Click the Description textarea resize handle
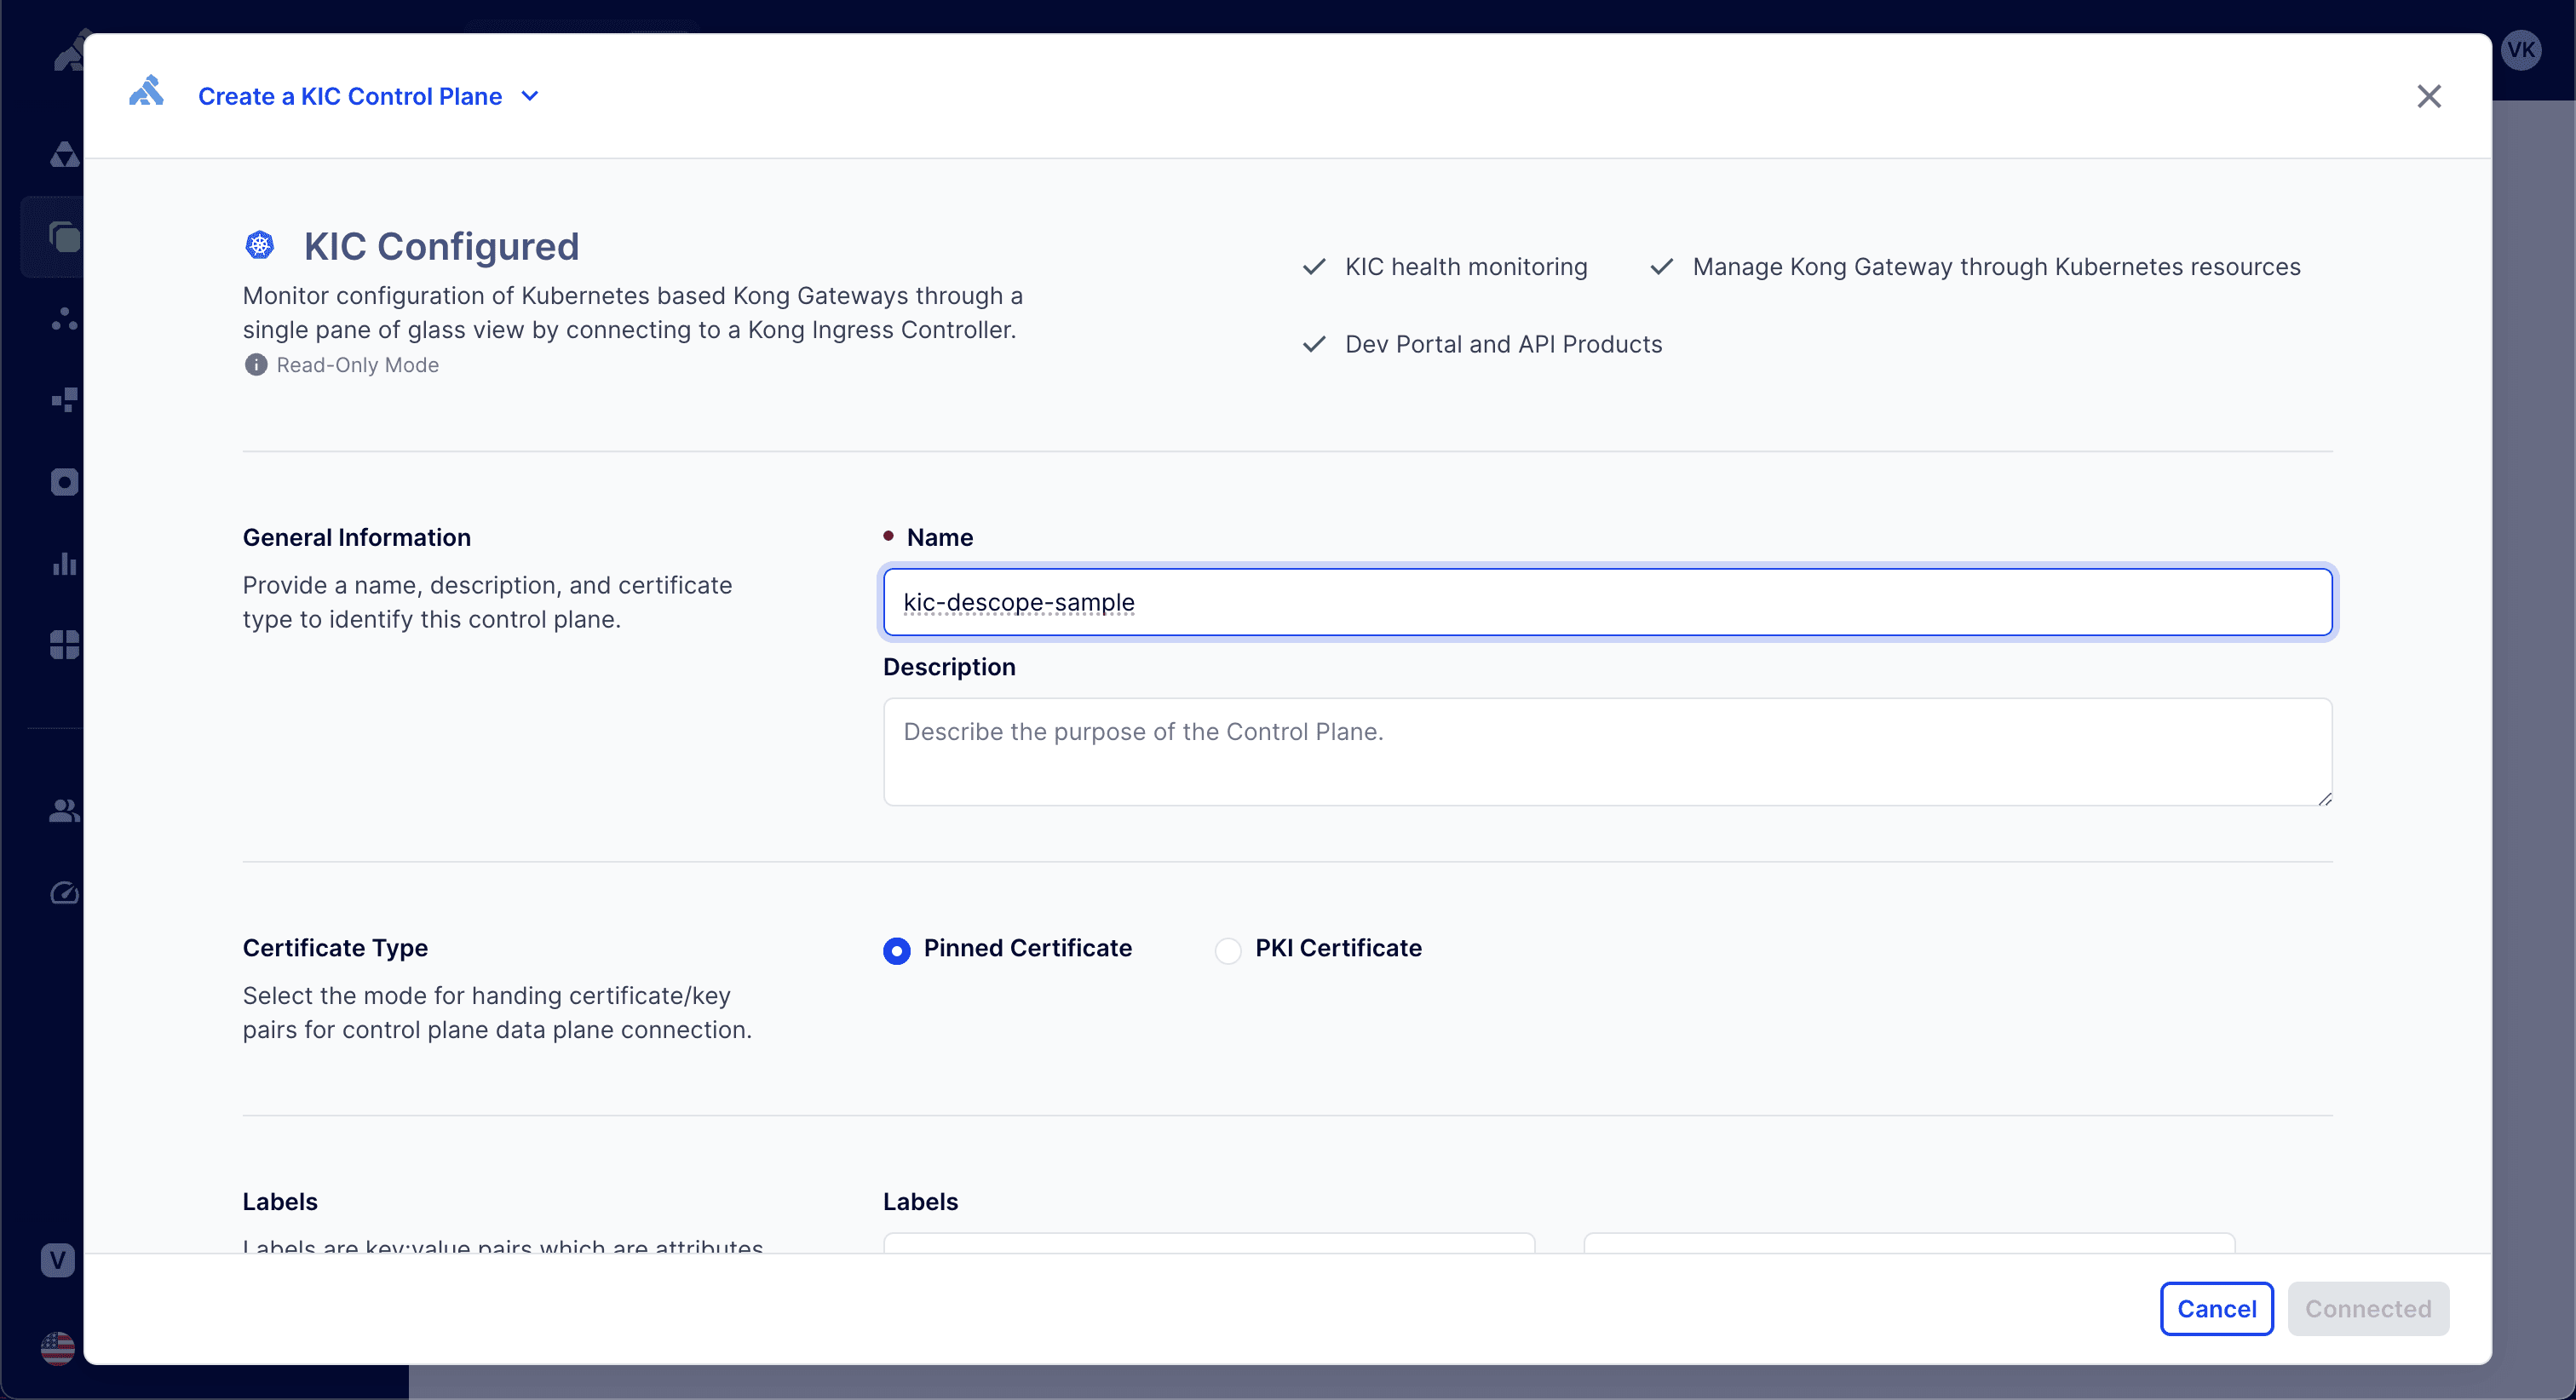 click(x=2324, y=798)
